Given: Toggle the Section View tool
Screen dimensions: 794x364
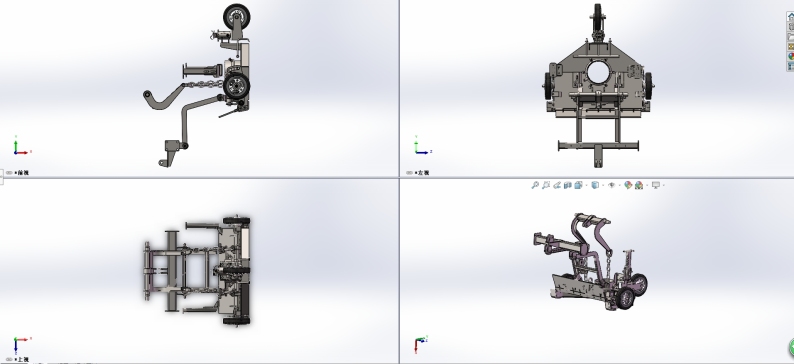Looking at the screenshot, I should tap(568, 185).
